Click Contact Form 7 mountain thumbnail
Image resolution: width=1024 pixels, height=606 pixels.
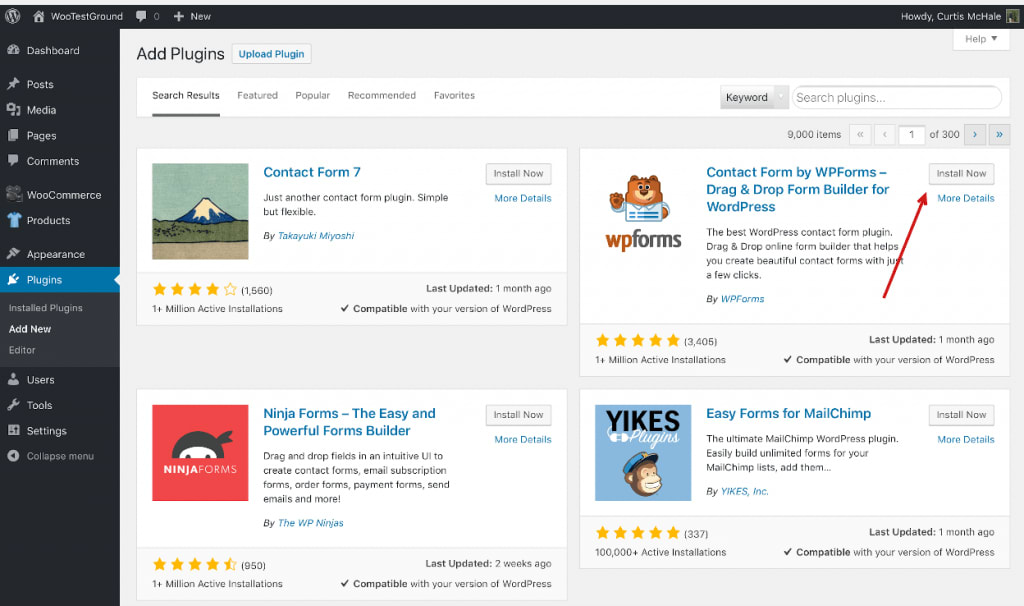tap(200, 212)
